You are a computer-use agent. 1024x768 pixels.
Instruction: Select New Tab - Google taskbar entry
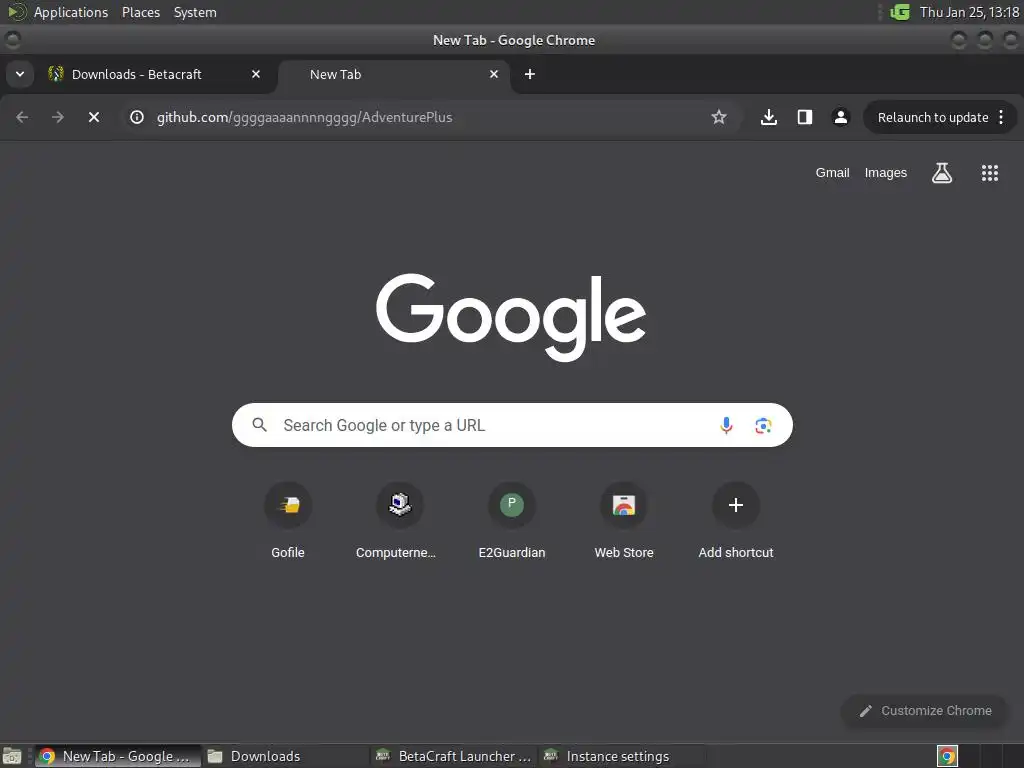[118, 756]
